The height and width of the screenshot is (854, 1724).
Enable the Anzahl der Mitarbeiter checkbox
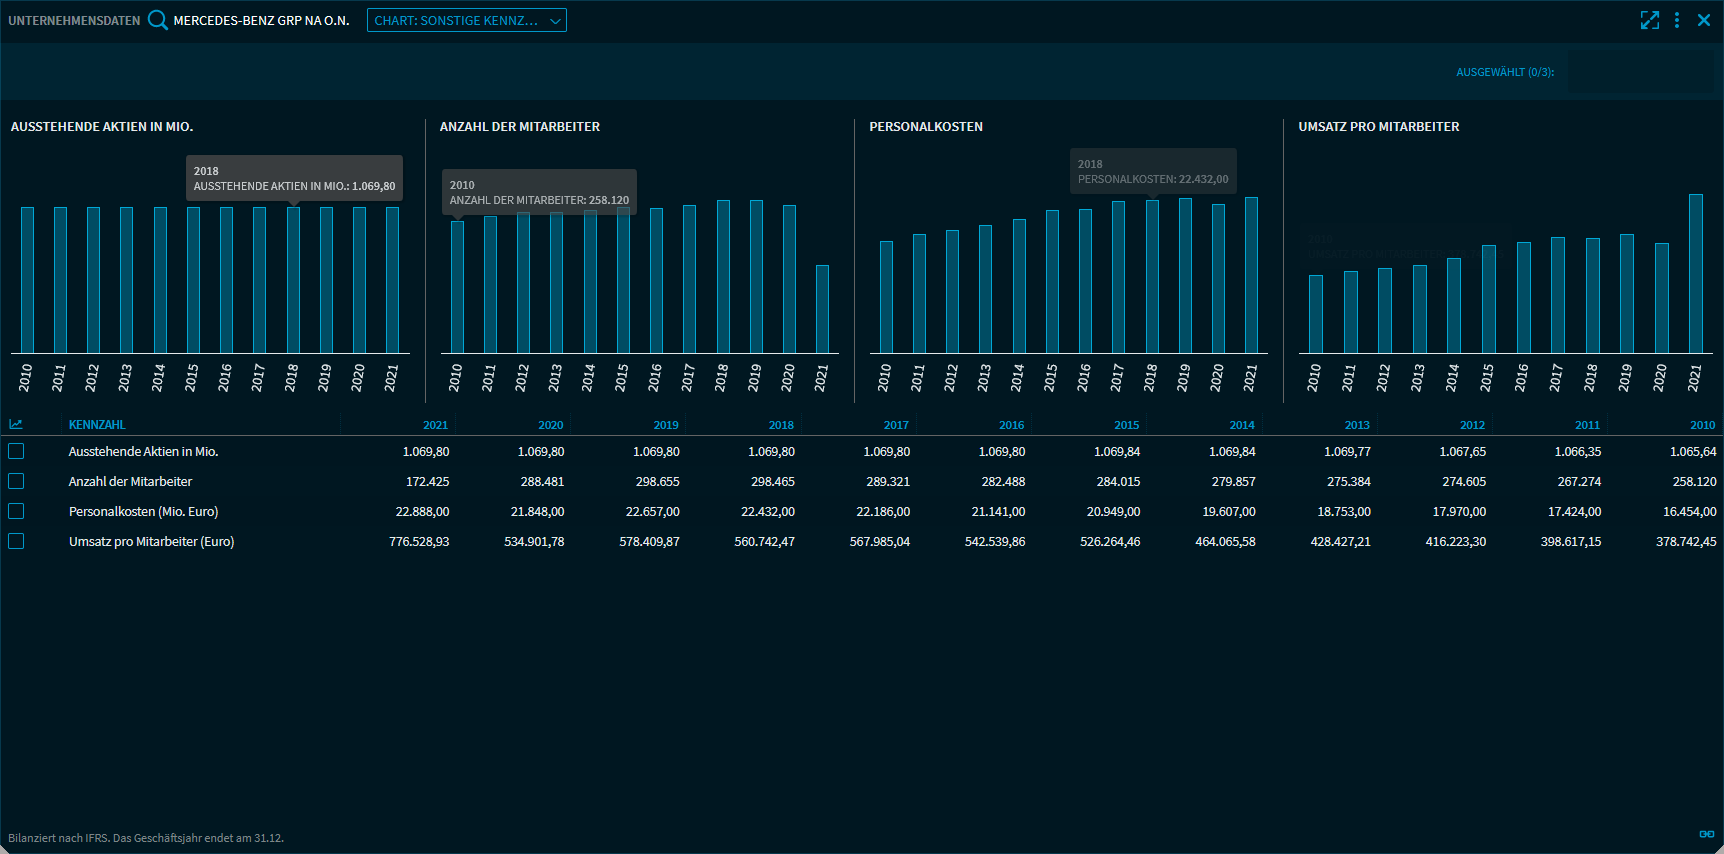point(16,482)
